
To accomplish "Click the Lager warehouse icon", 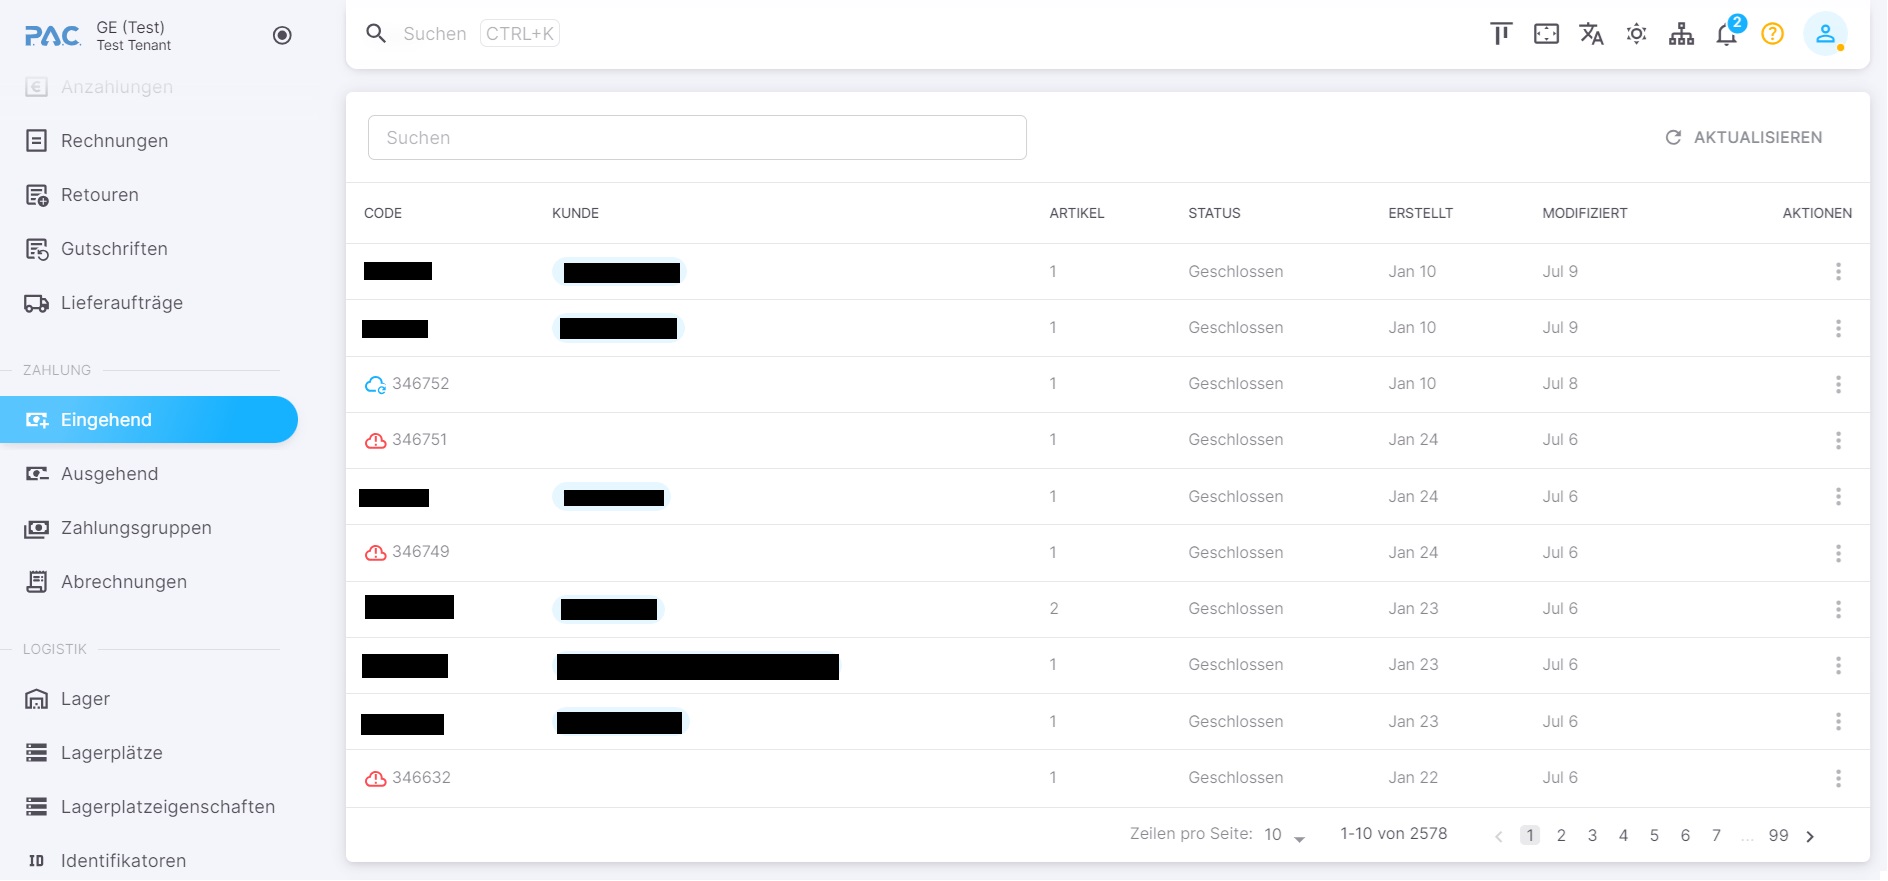I will point(36,699).
